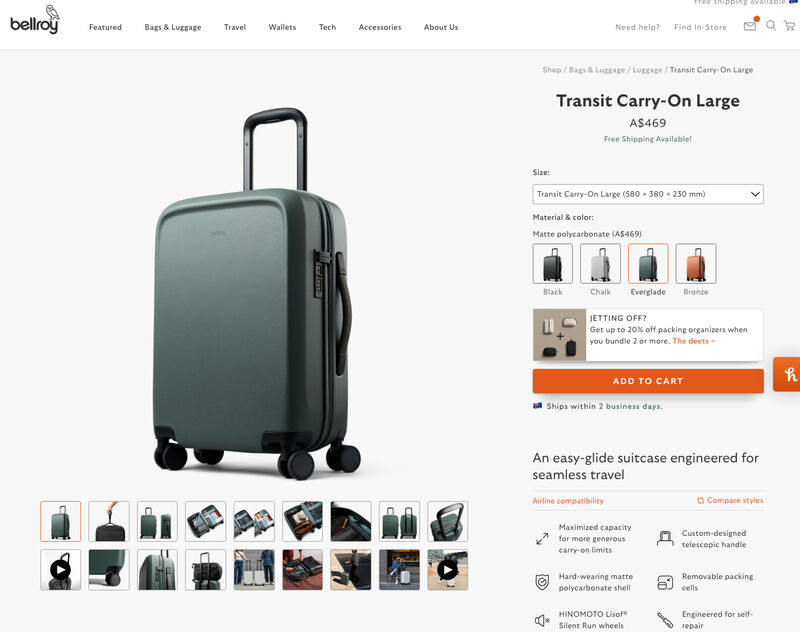Open the Airline compatibility link
The width and height of the screenshot is (800, 632).
point(568,501)
